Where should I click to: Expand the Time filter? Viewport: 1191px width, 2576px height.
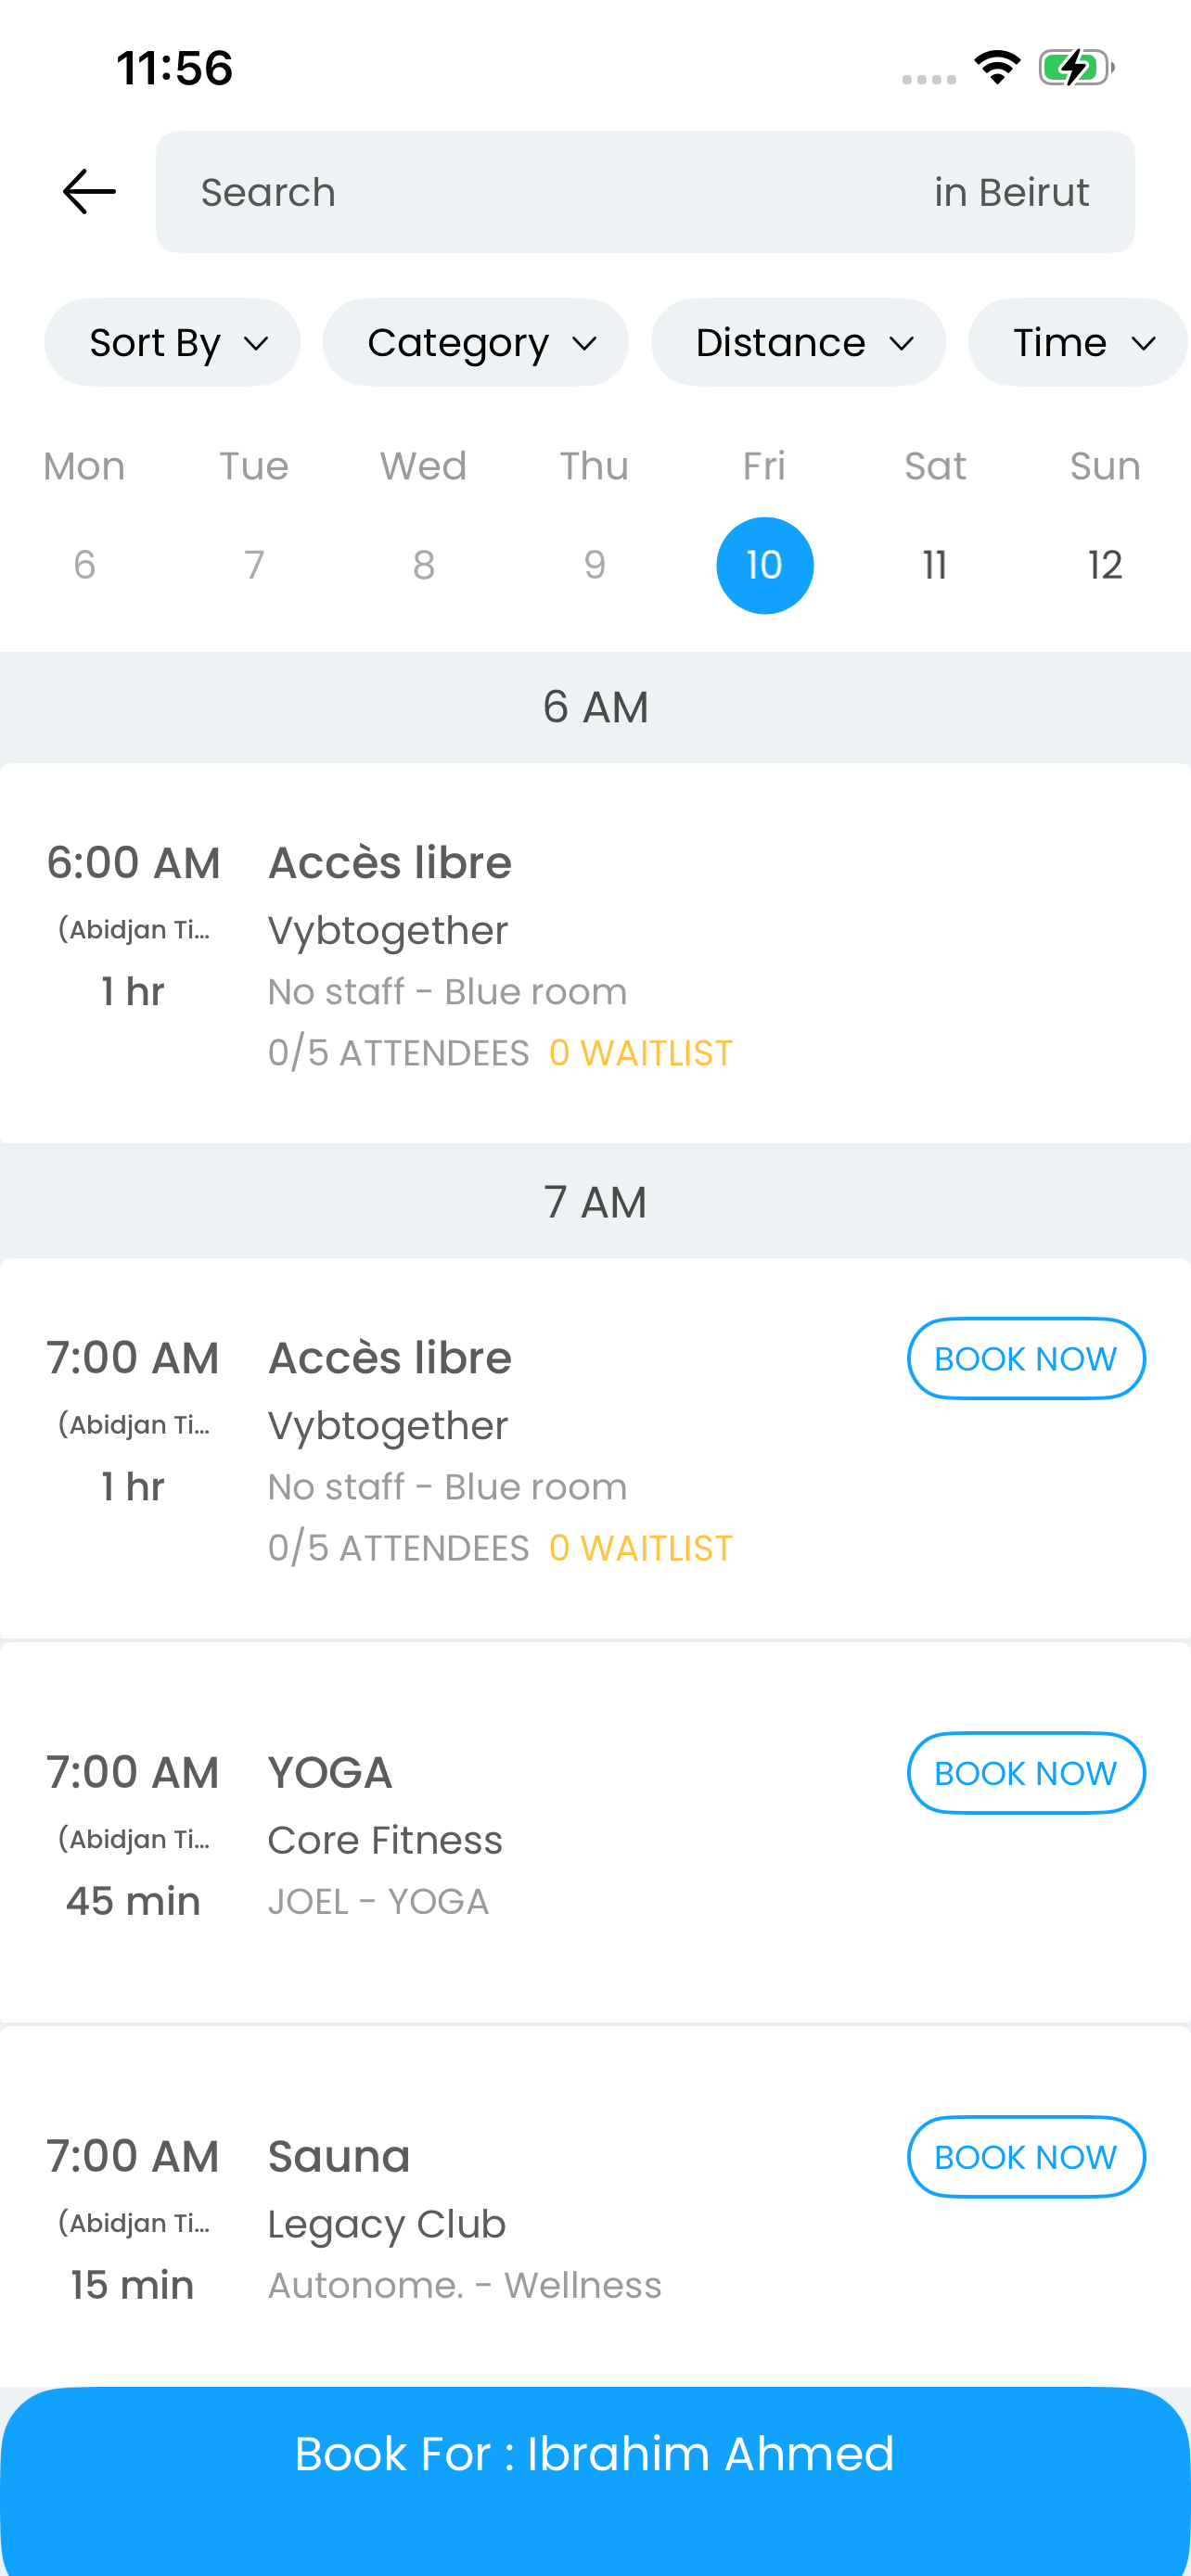[1078, 342]
